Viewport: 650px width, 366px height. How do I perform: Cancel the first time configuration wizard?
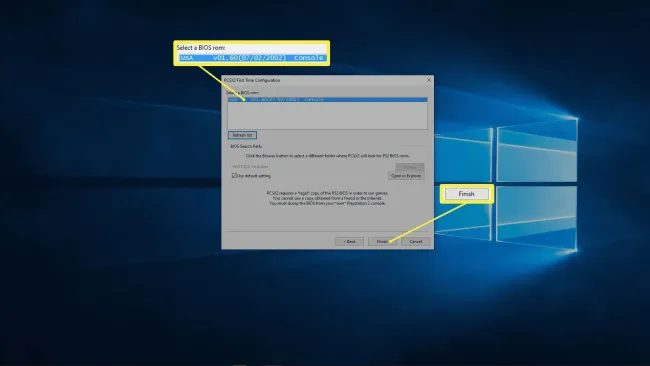tap(416, 241)
